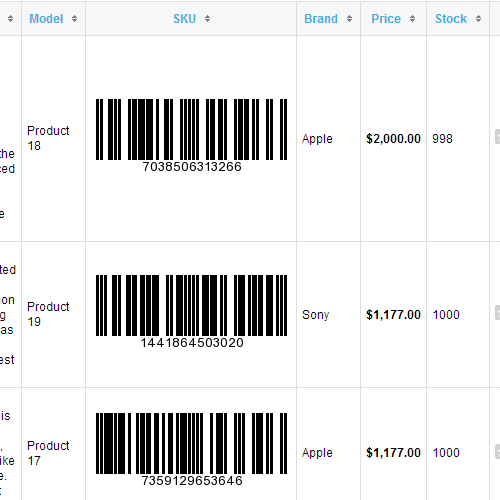Click the sort arrows beside Price
Viewport: 500px width, 500px height.
click(412, 19)
